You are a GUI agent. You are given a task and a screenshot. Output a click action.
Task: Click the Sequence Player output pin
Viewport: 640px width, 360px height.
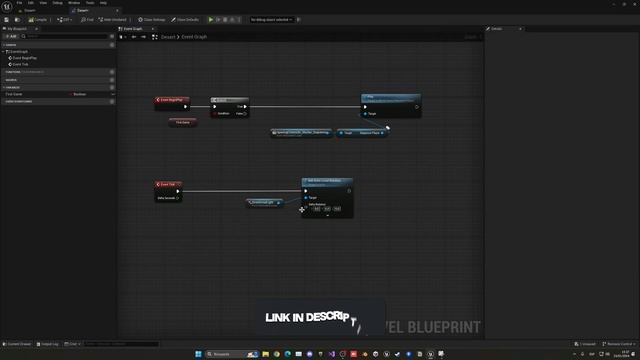(x=382, y=133)
